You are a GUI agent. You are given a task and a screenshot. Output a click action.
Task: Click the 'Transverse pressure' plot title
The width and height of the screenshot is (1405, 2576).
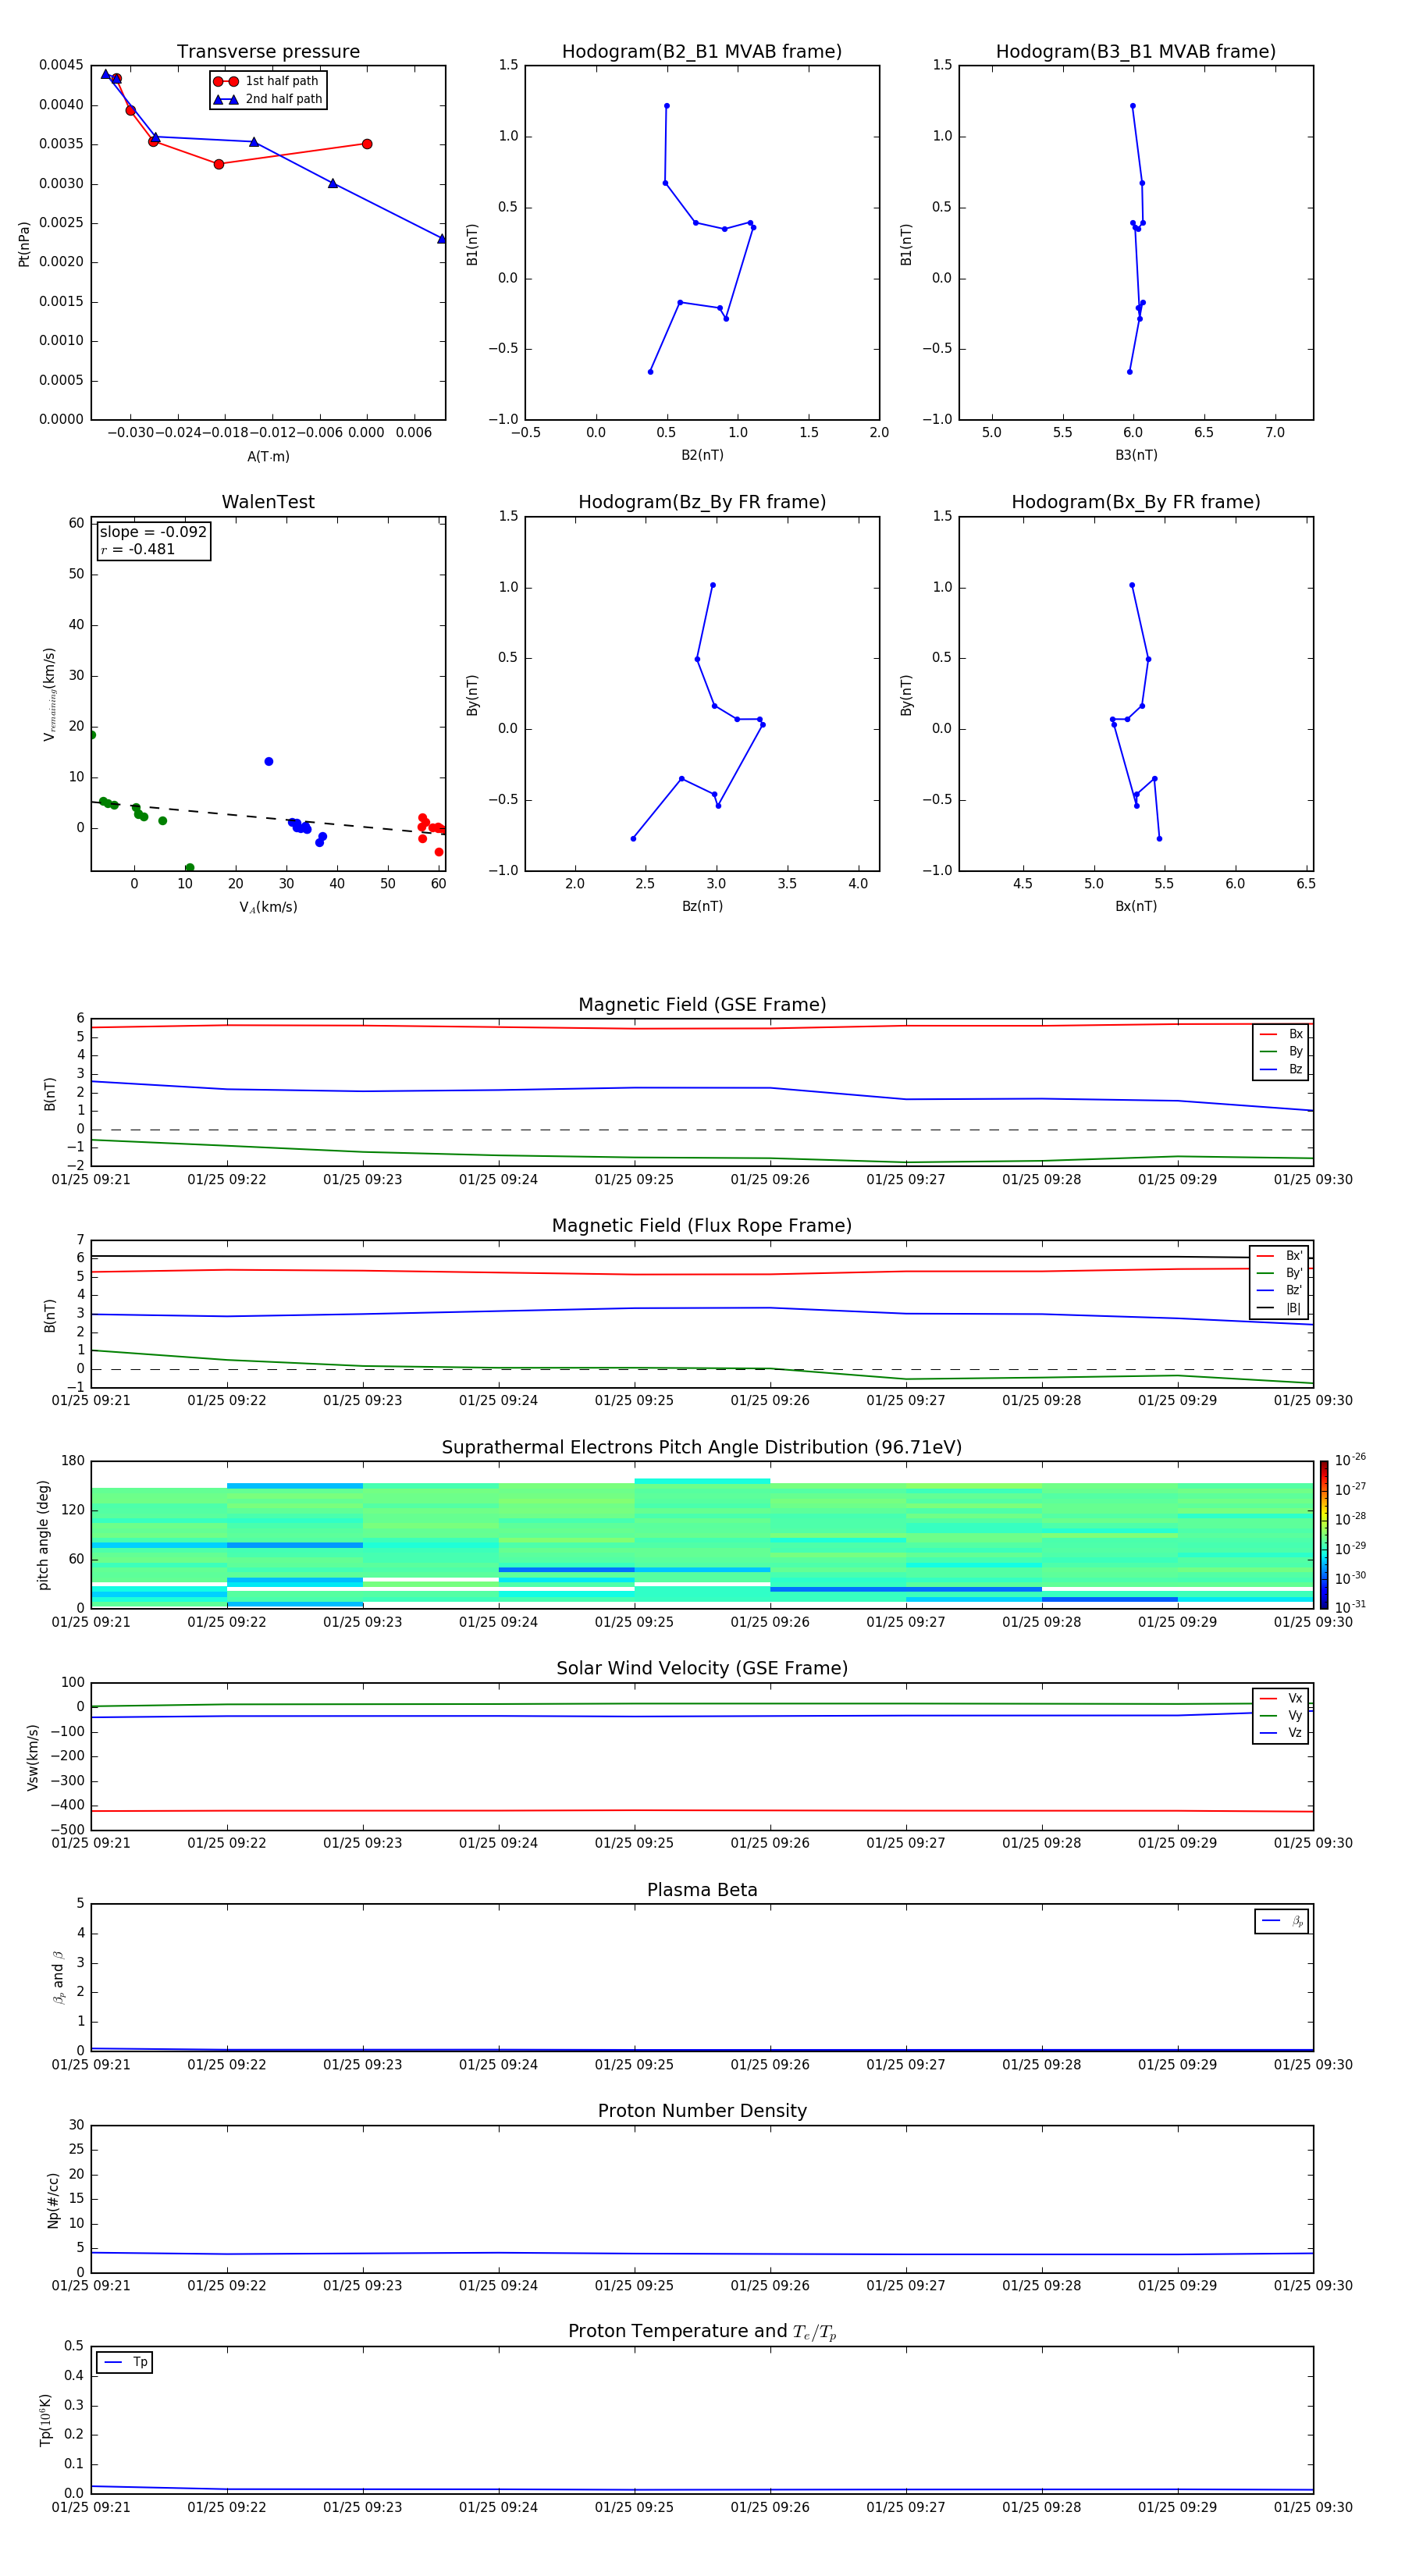pyautogui.click(x=268, y=52)
